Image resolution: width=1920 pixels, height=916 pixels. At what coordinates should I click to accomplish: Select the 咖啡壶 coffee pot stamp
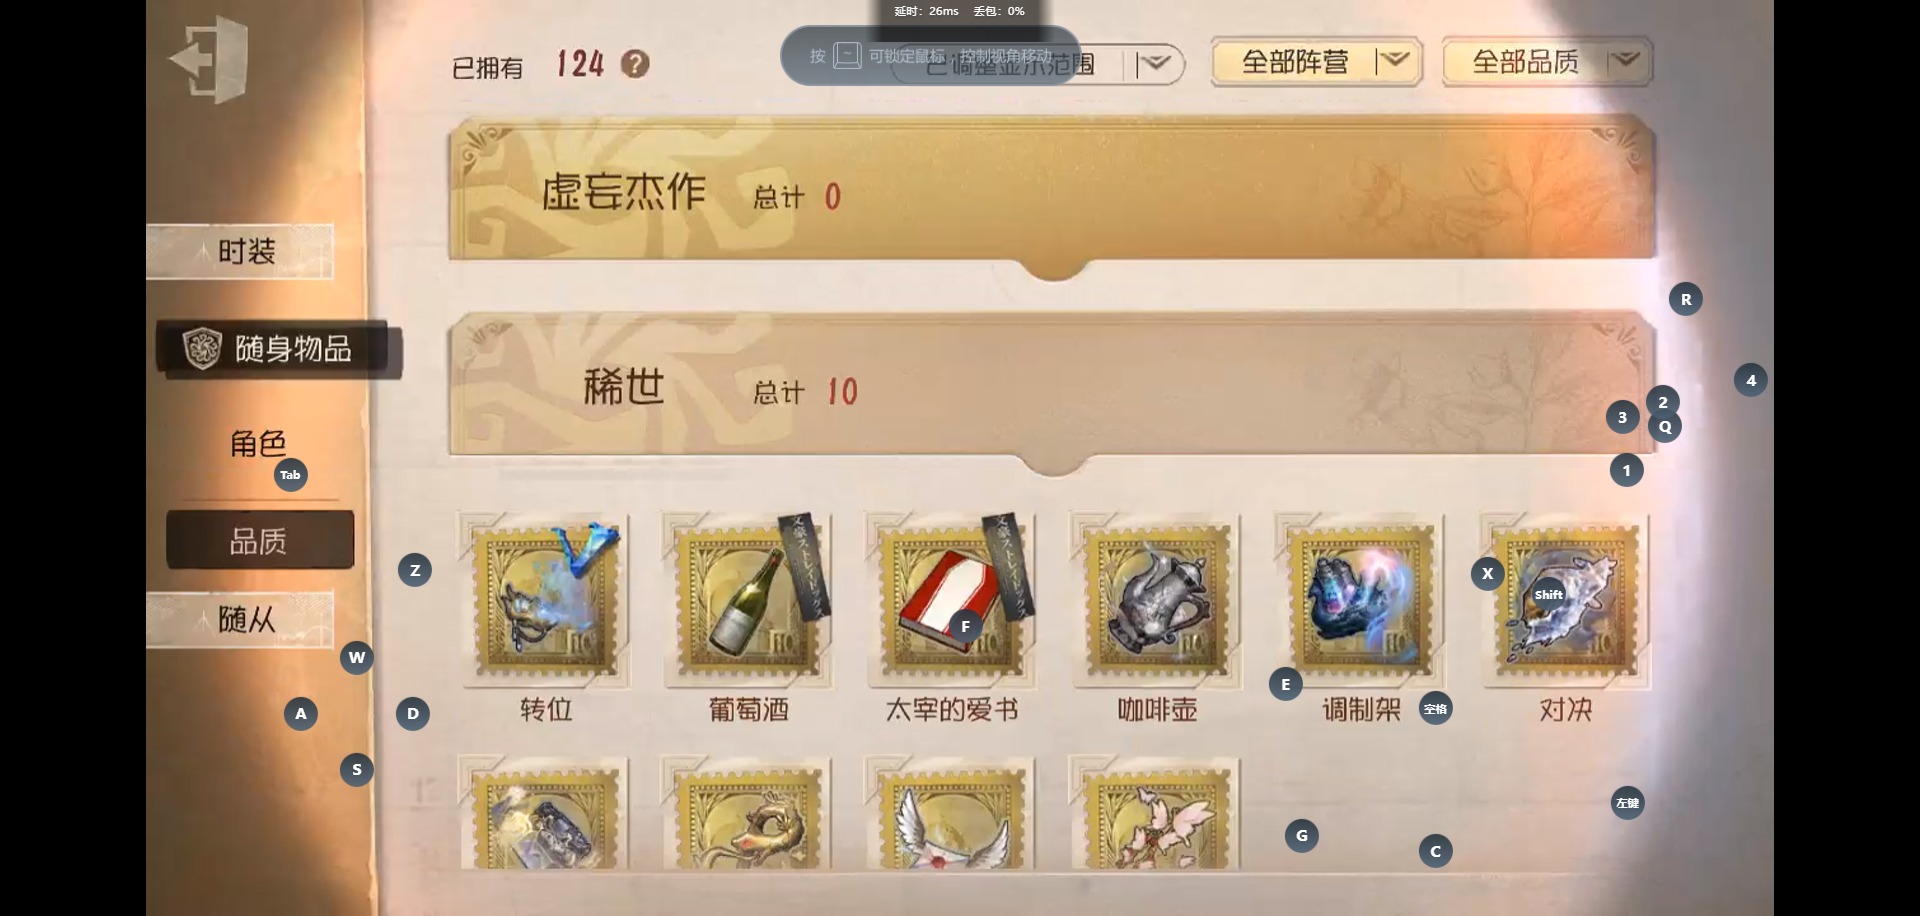[x=1156, y=600]
